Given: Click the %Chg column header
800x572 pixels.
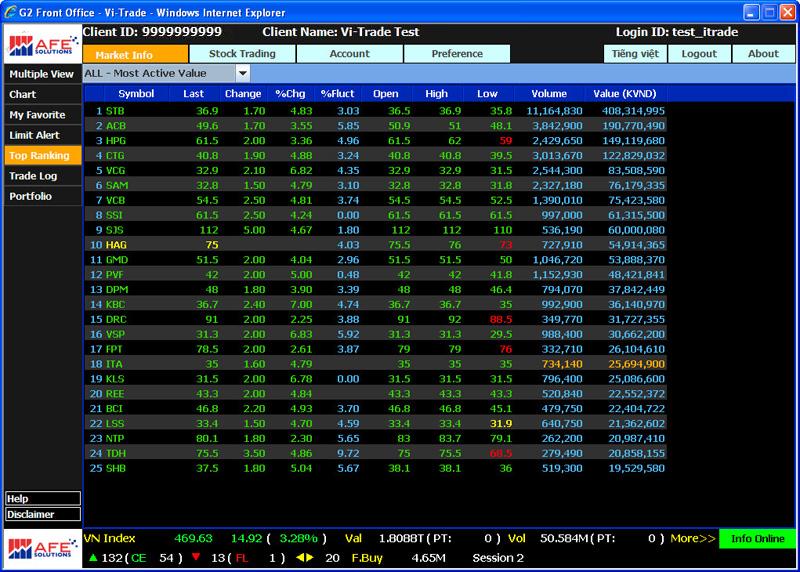Looking at the screenshot, I should [290, 94].
